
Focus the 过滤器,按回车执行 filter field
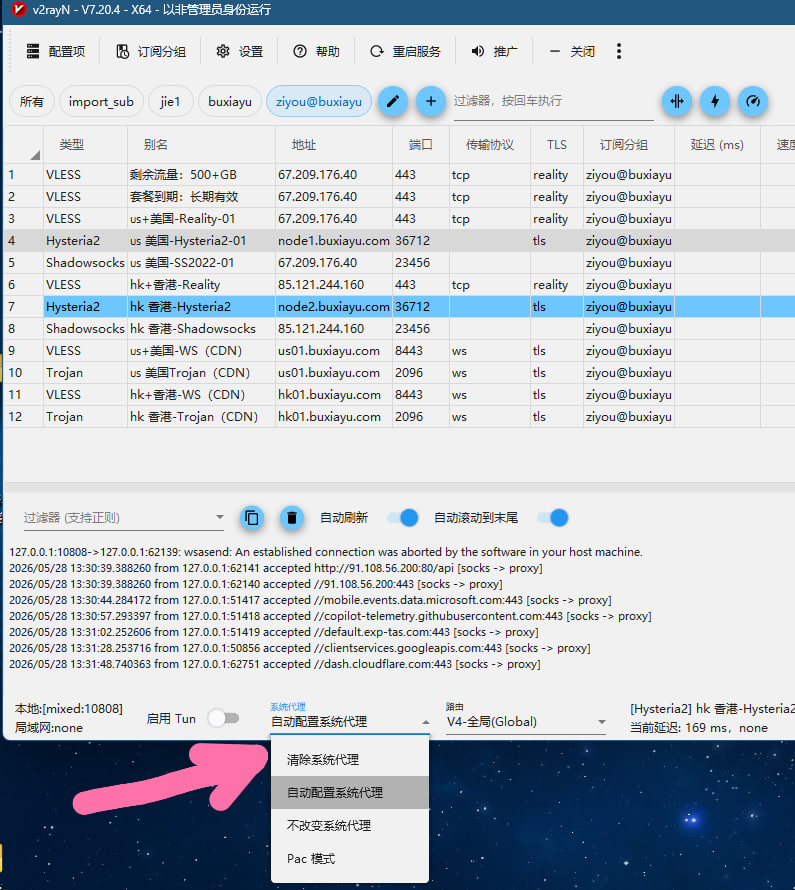553,102
